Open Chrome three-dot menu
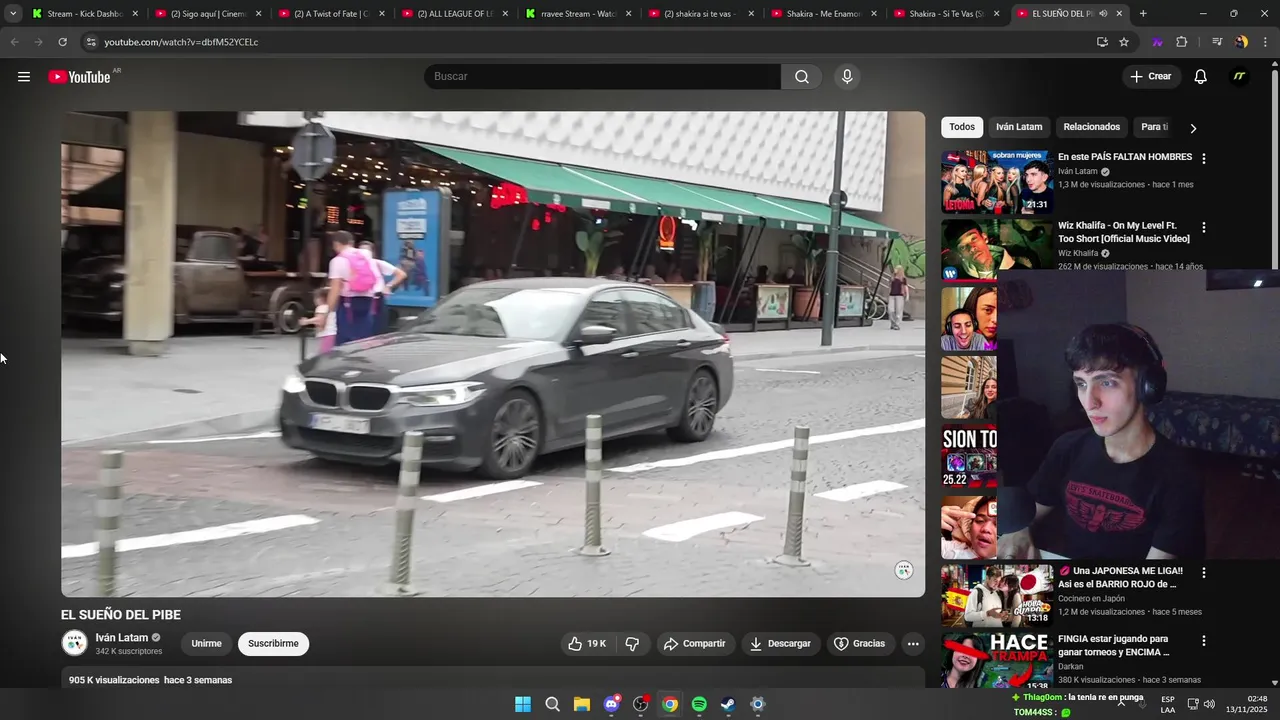The height and width of the screenshot is (720, 1280). (1265, 42)
